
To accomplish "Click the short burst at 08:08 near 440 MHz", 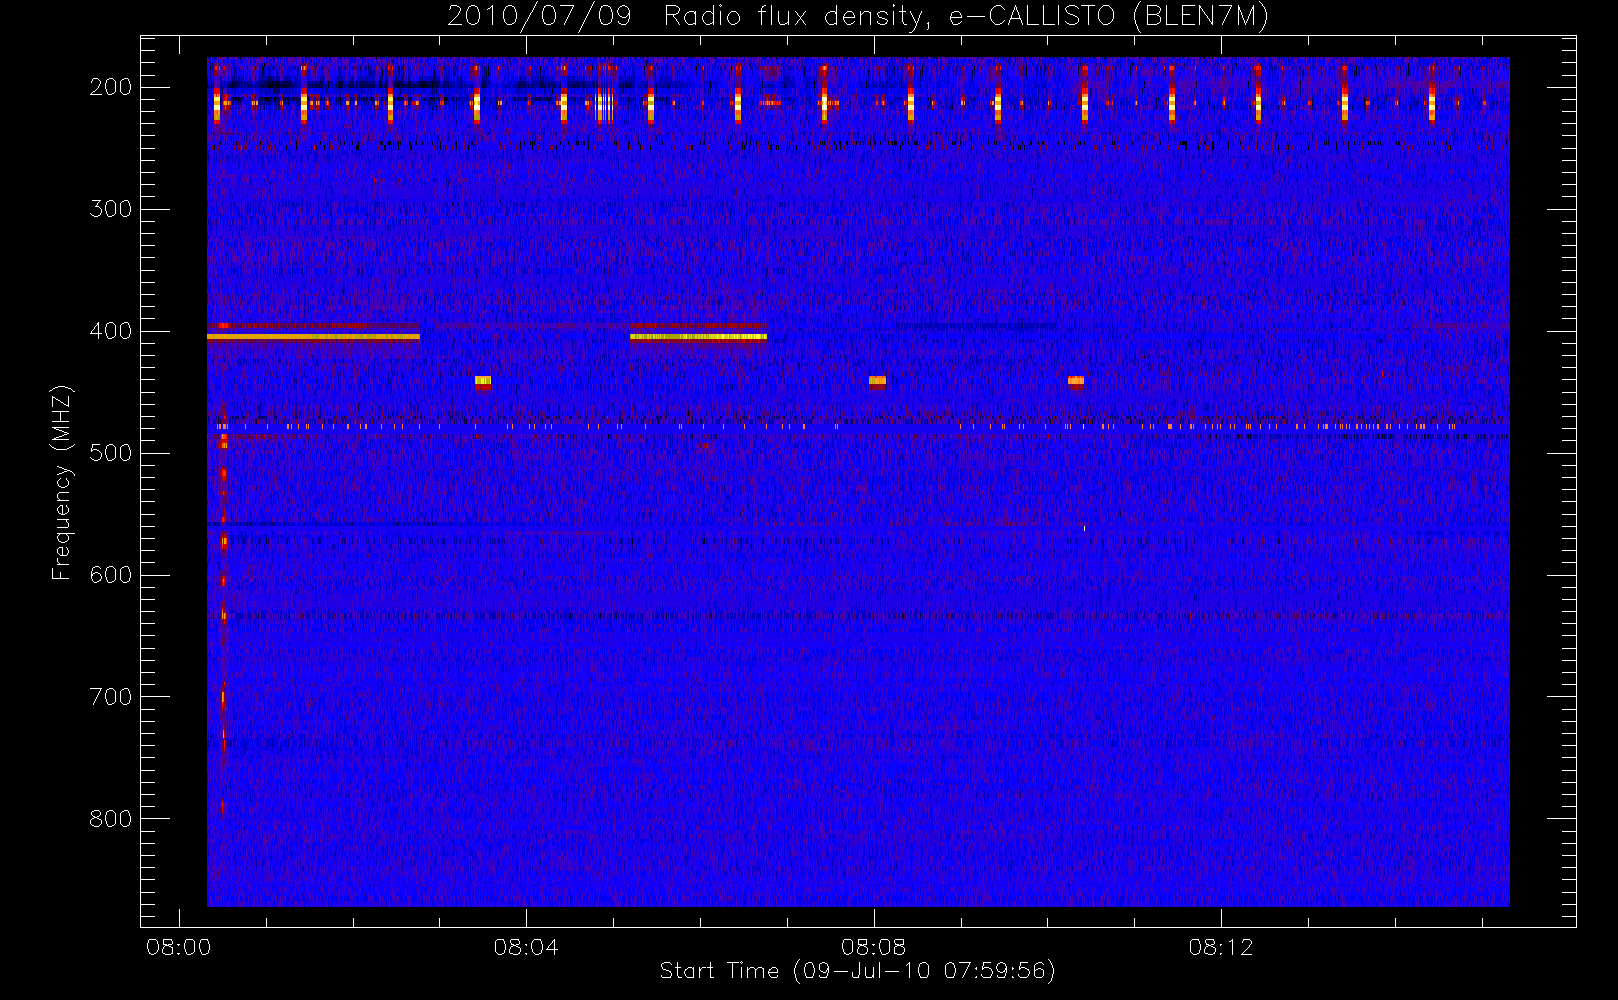I will [x=877, y=381].
